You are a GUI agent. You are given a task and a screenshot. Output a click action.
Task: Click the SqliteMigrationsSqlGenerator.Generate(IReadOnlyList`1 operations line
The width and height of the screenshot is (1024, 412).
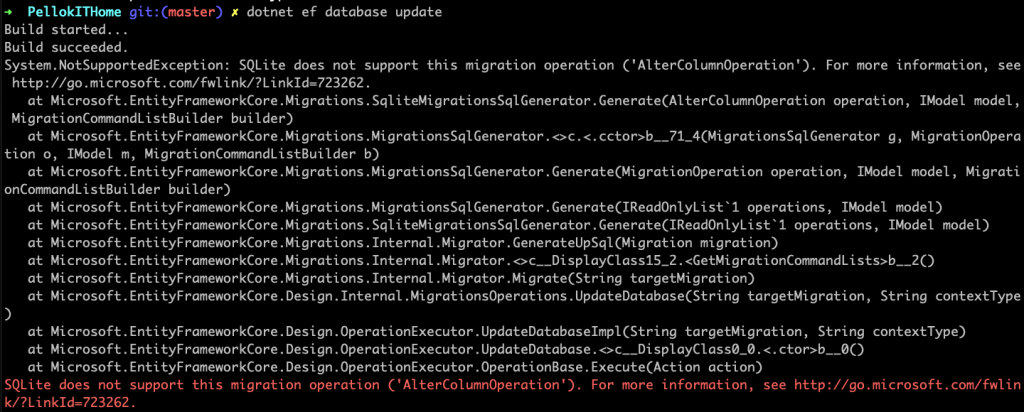[509, 225]
